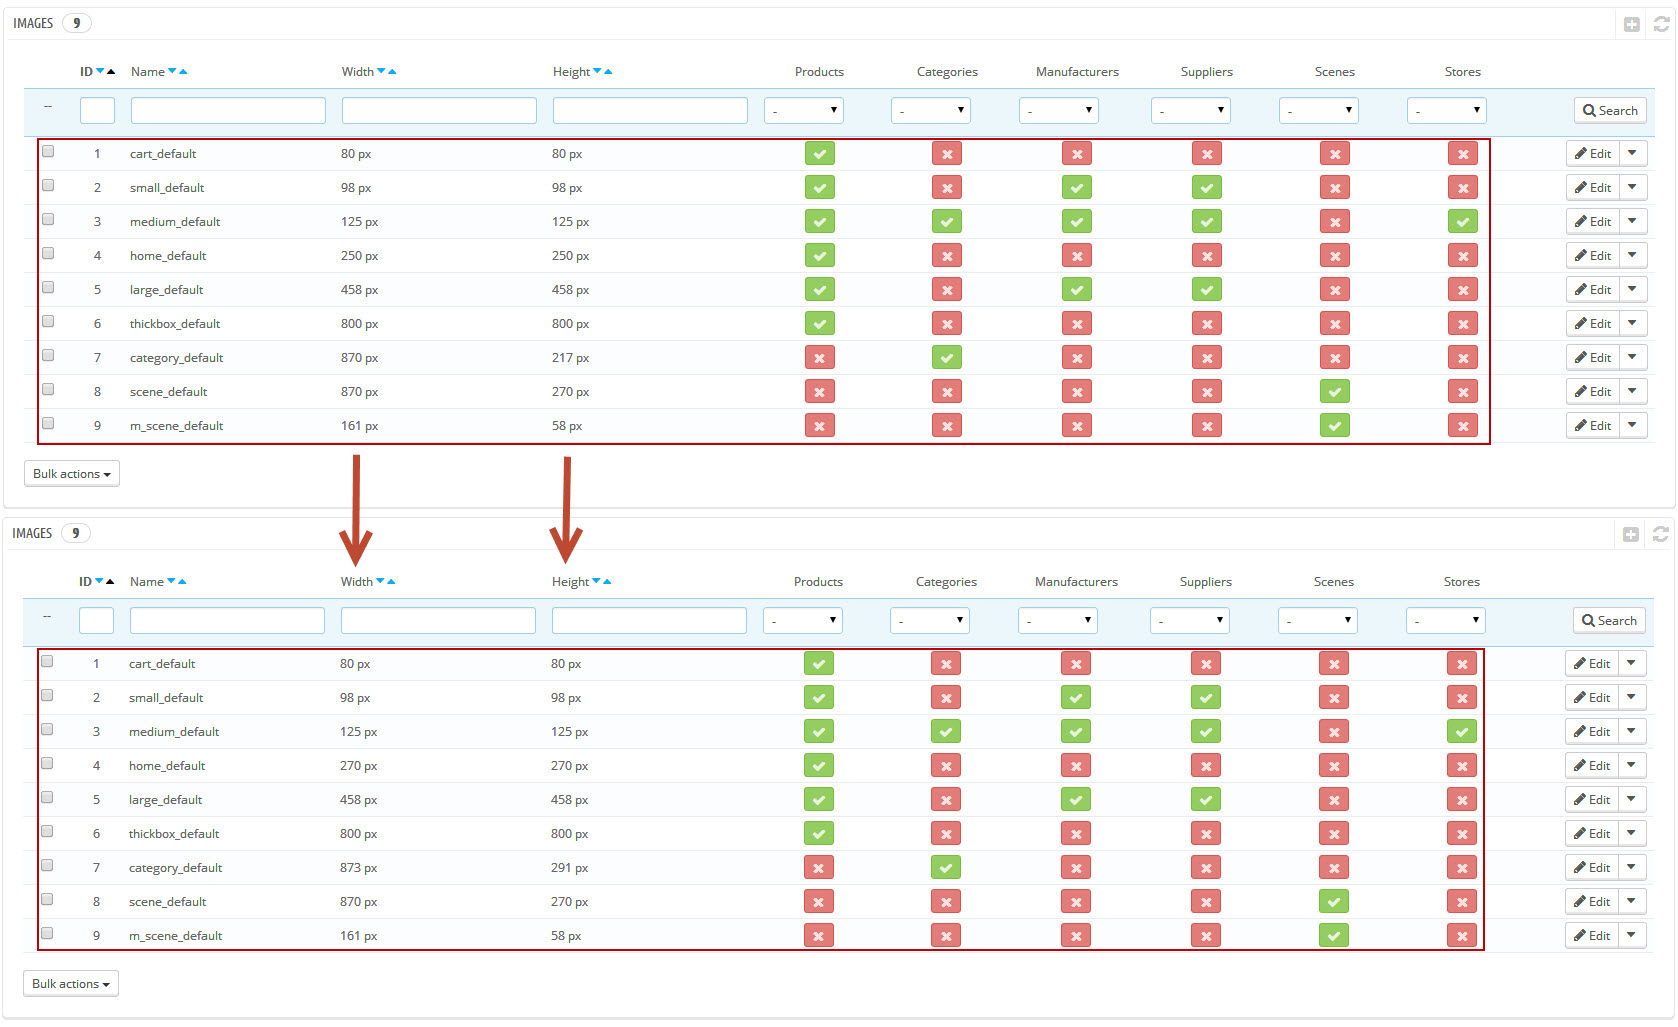1678x1027 pixels.
Task: Edit category_default in bottom table
Action: coord(1592,868)
